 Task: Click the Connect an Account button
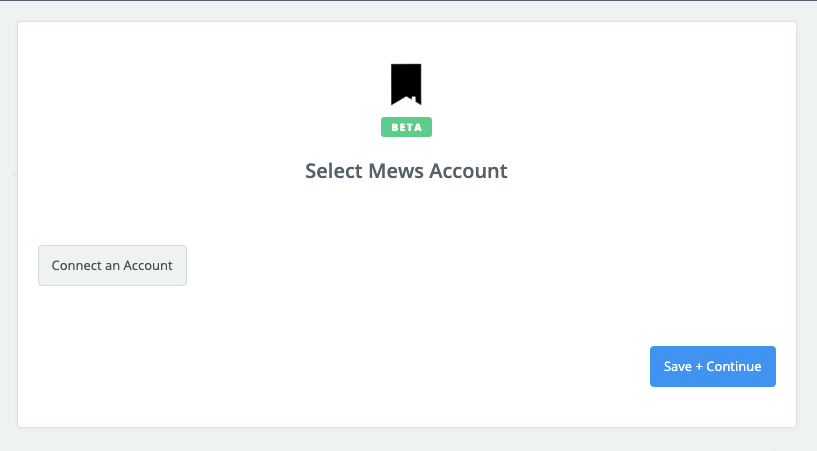coord(112,266)
